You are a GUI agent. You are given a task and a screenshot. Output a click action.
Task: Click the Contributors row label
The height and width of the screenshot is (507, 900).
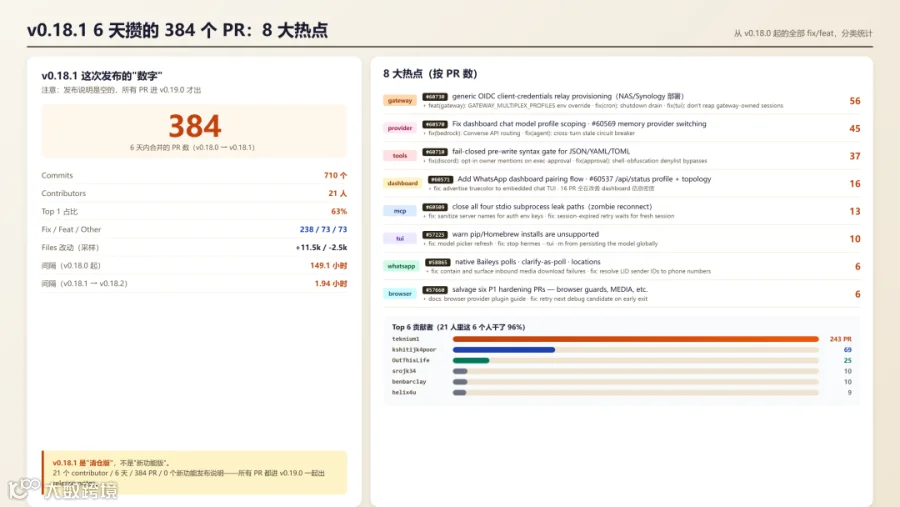point(63,193)
